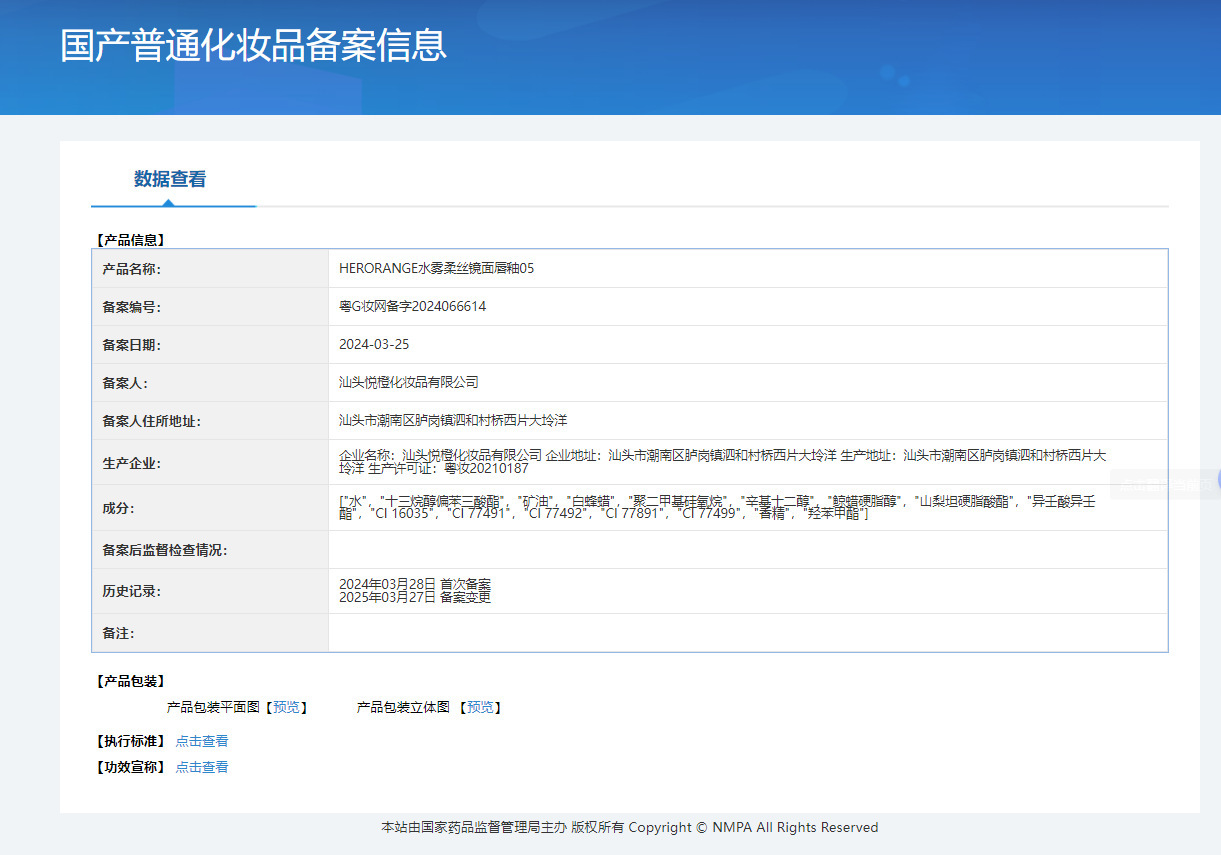
Task: Click the 【产品信息】 section heading
Action: click(130, 240)
